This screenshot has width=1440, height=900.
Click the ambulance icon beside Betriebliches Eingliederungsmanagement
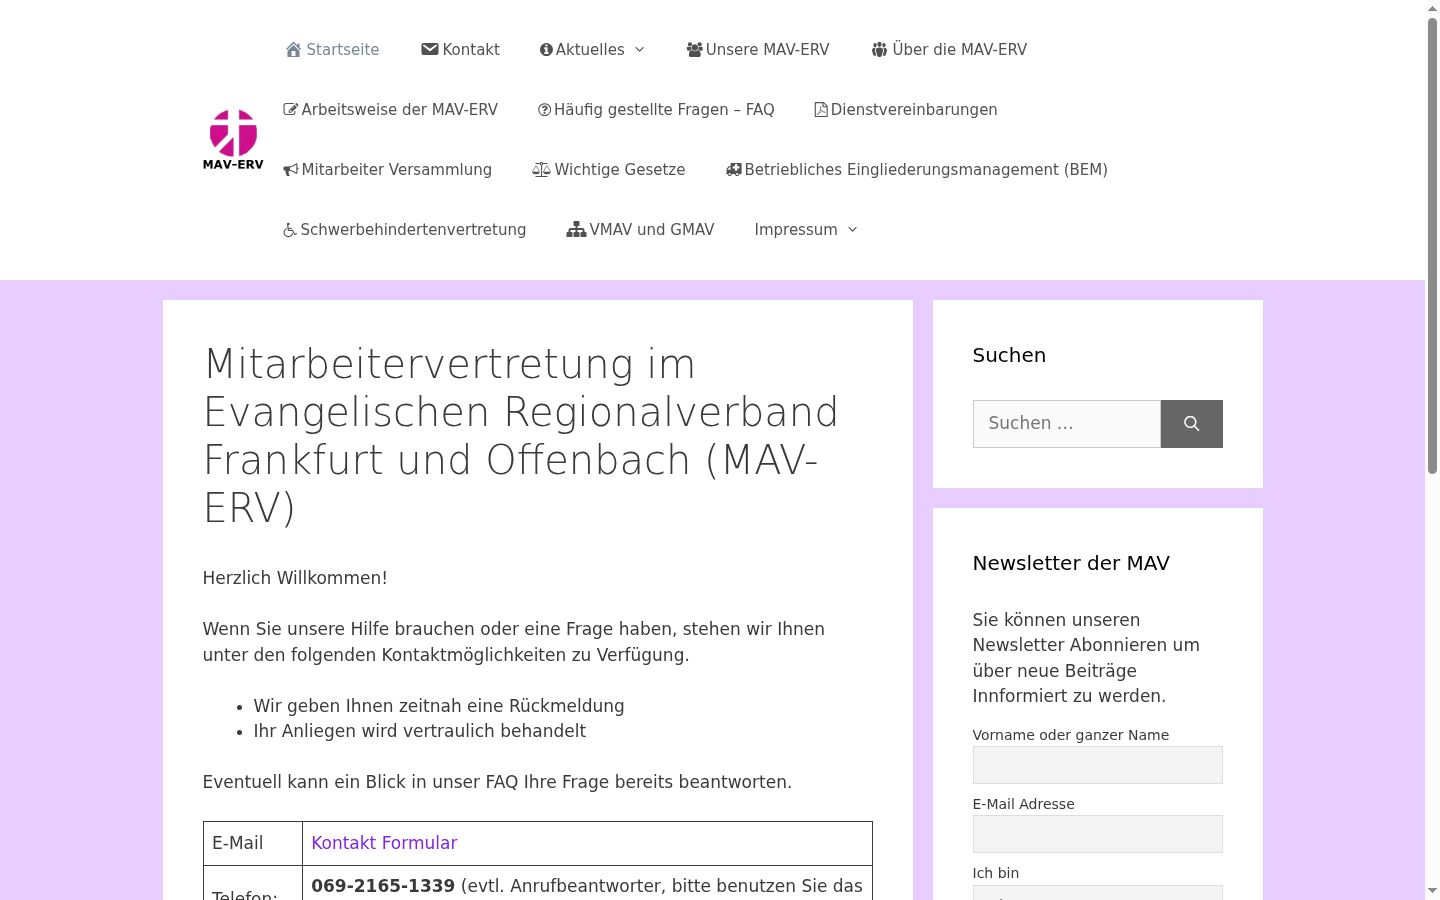[x=734, y=170]
